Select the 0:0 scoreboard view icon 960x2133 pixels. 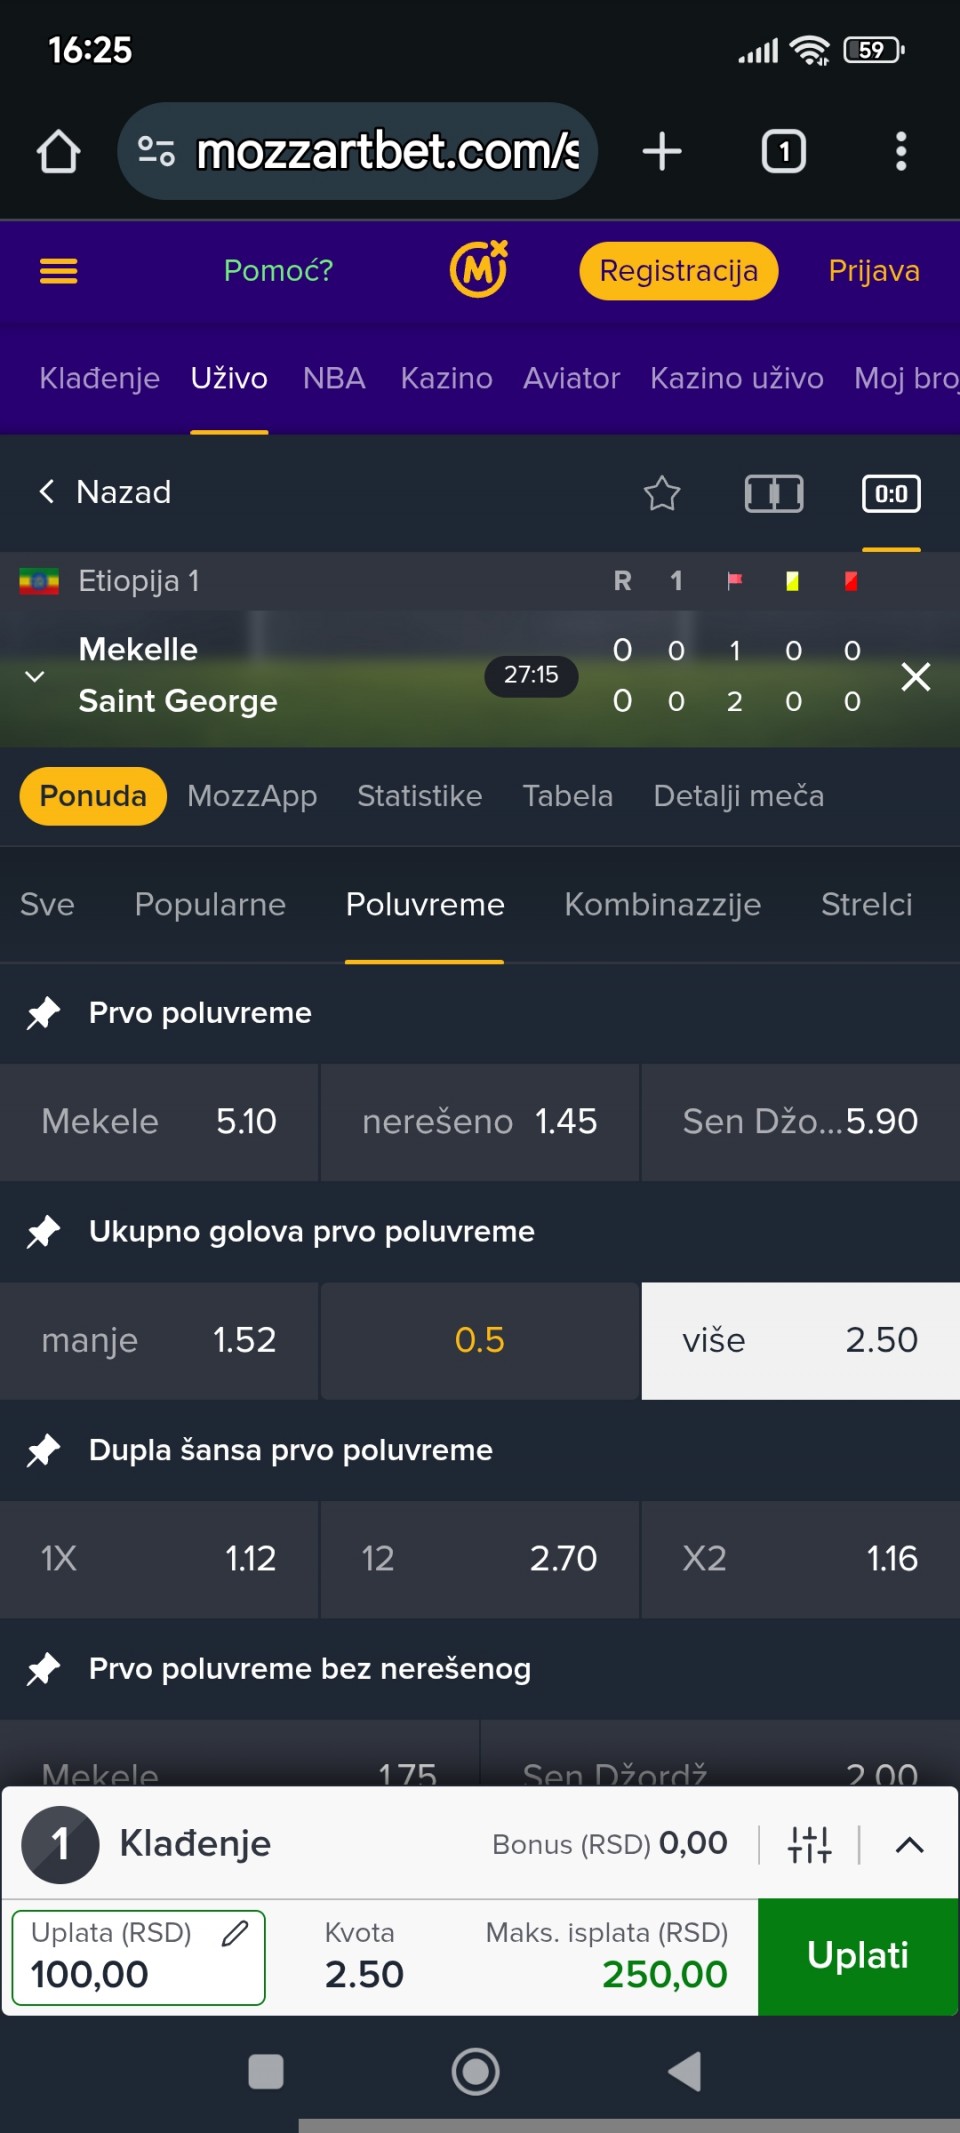click(x=890, y=493)
